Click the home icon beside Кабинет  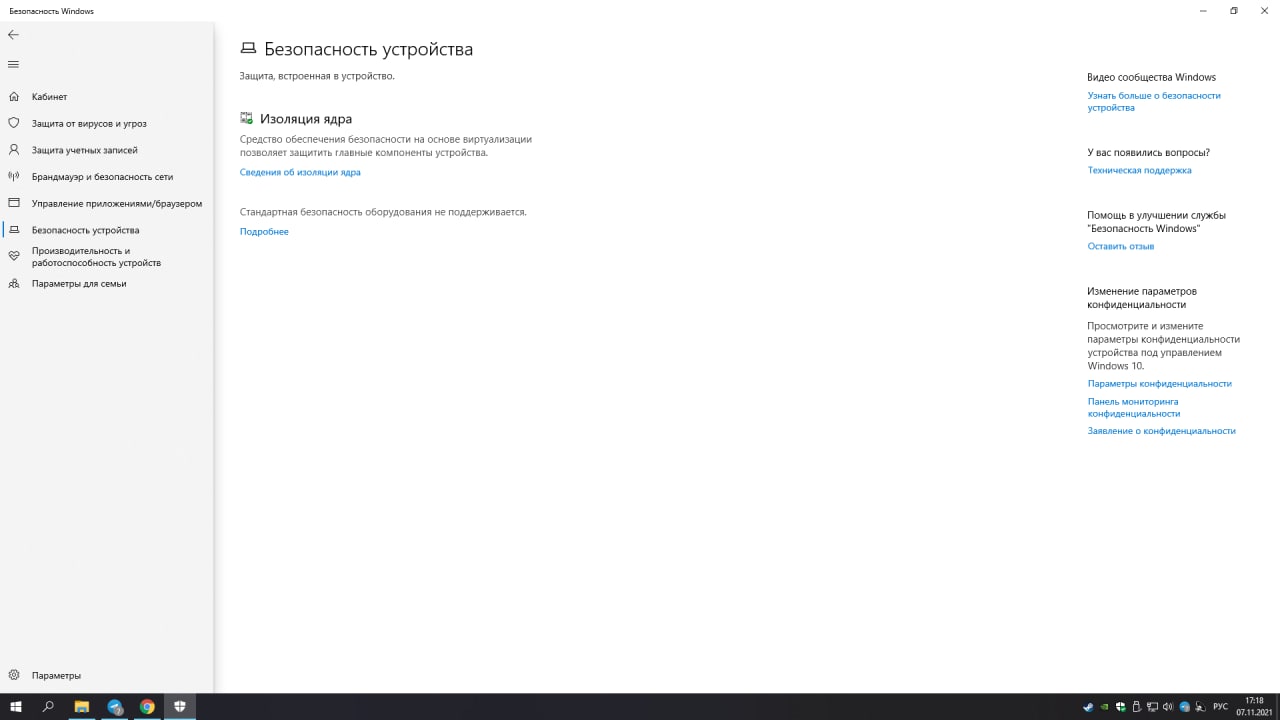(14, 97)
